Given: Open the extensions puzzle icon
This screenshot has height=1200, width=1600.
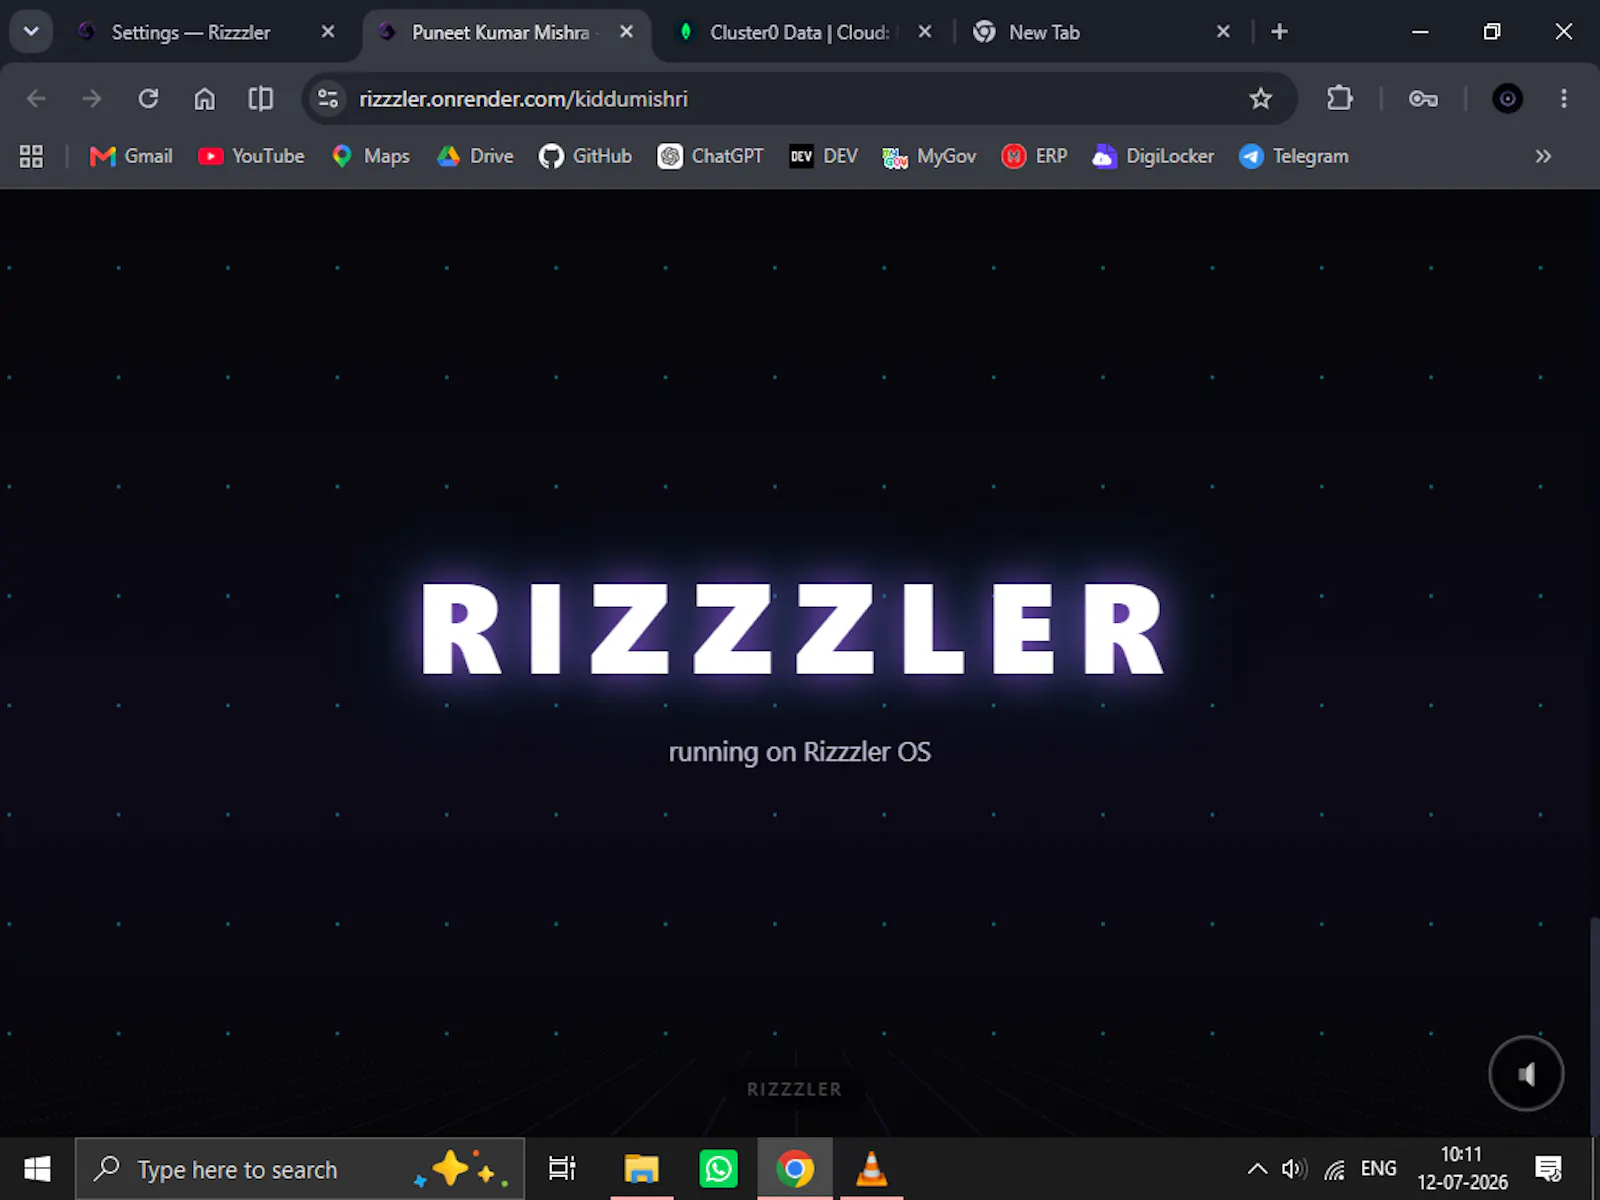Looking at the screenshot, I should 1339,99.
